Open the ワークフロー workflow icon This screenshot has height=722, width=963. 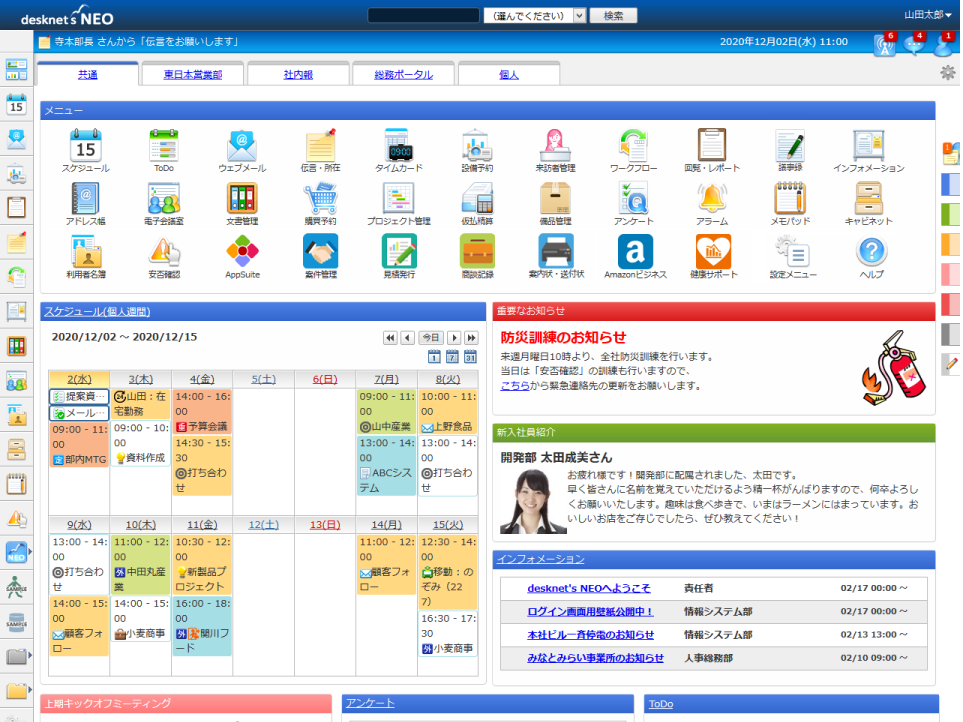coord(633,146)
